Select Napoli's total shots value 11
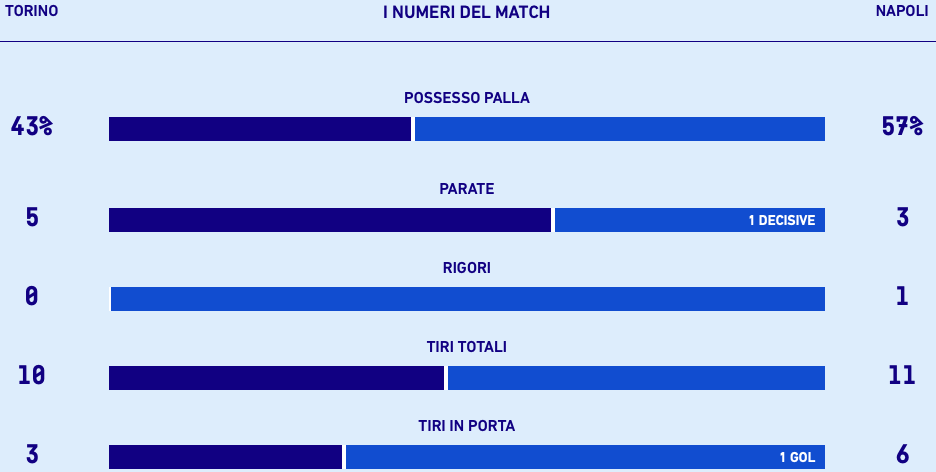Viewport: 936px width, 472px height. [902, 375]
